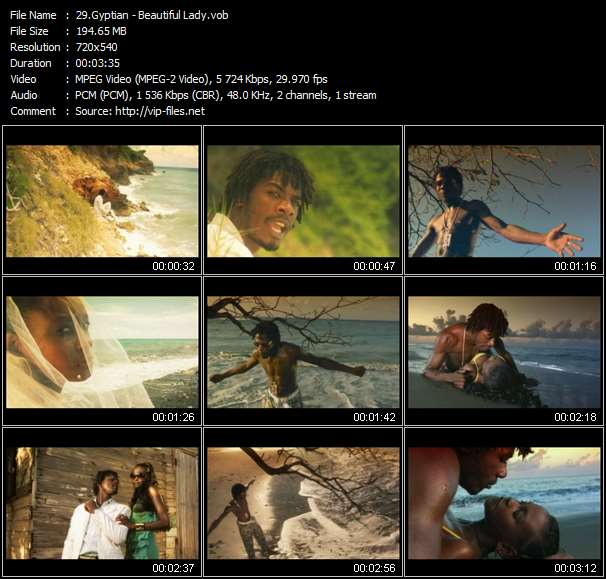Click the timestamp text '00:02:18'
The image size is (606, 579).
(575, 417)
